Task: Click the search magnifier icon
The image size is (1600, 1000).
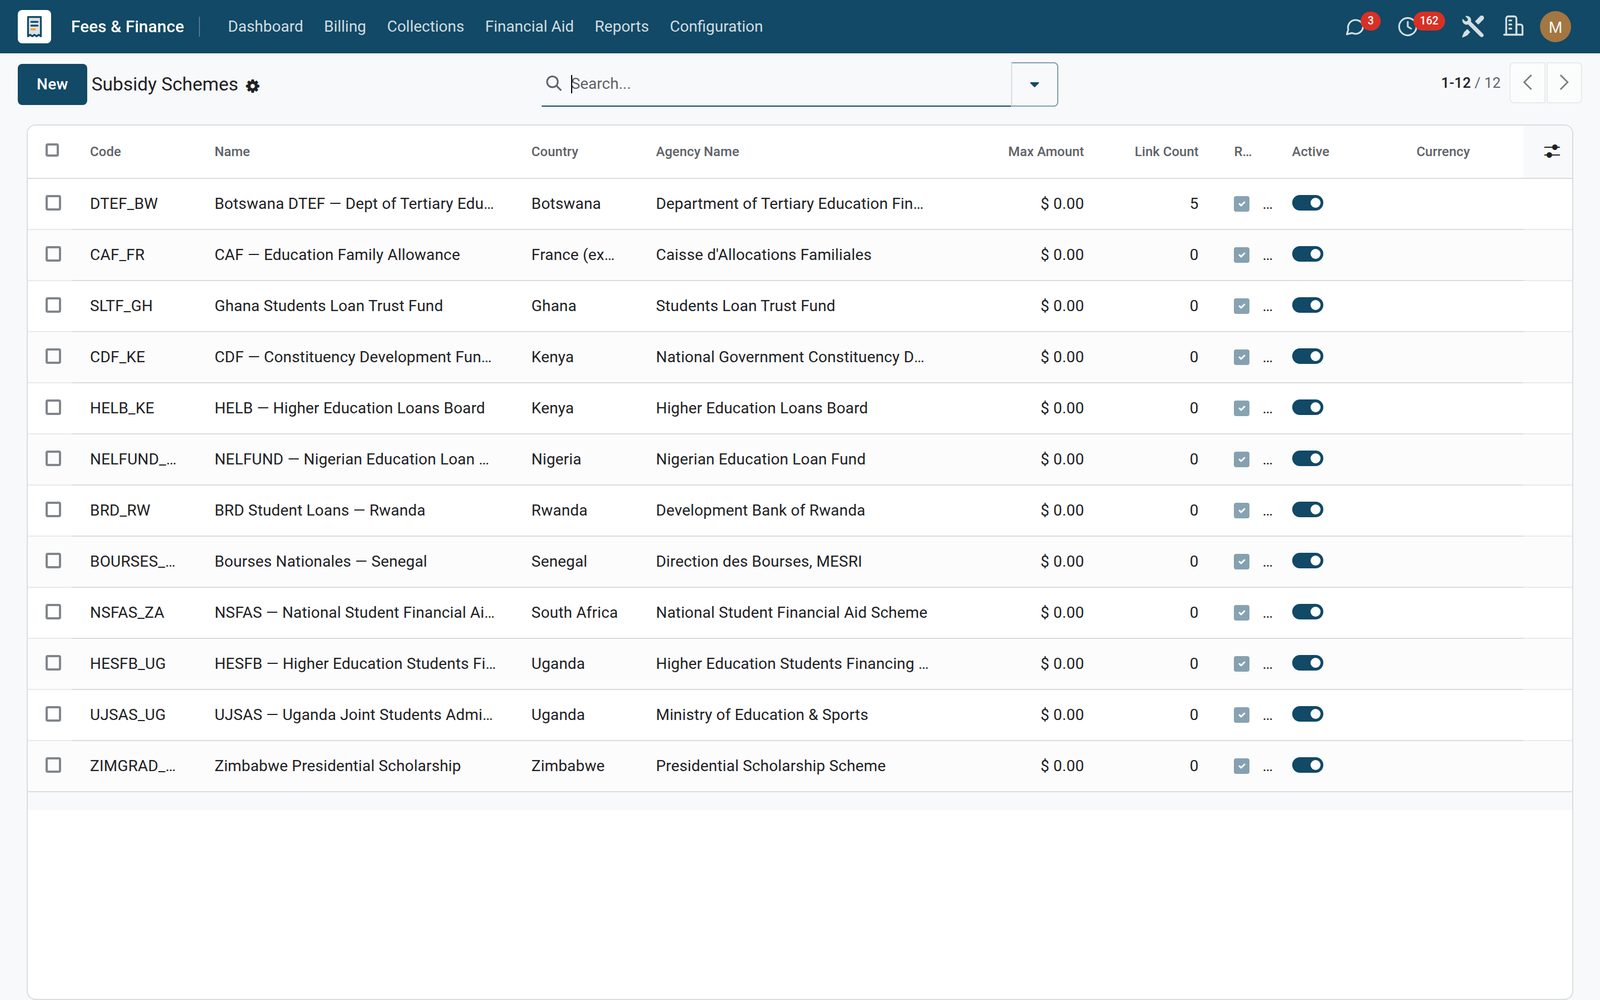Action: tap(553, 83)
